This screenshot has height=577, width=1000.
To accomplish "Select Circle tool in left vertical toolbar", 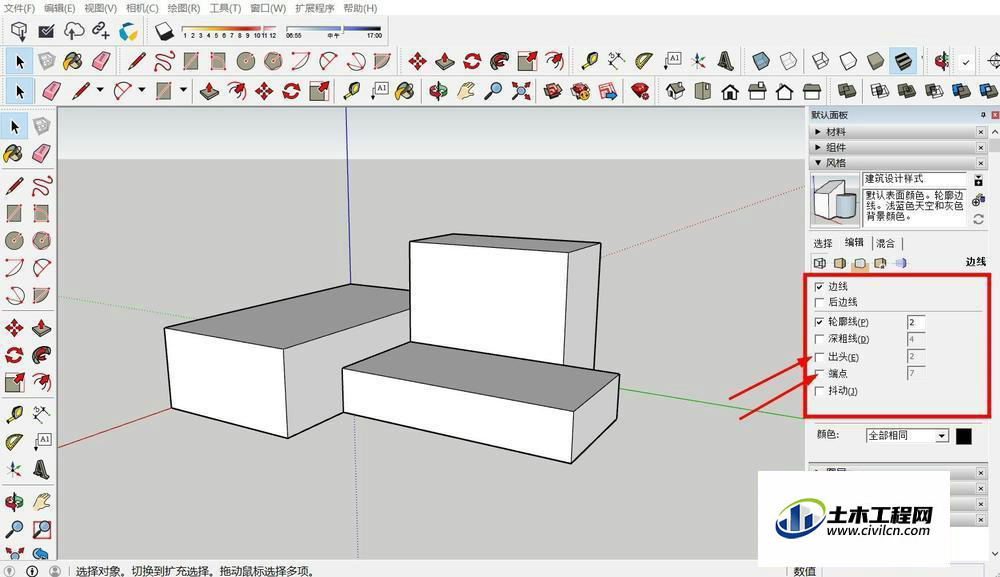I will click(x=13, y=240).
